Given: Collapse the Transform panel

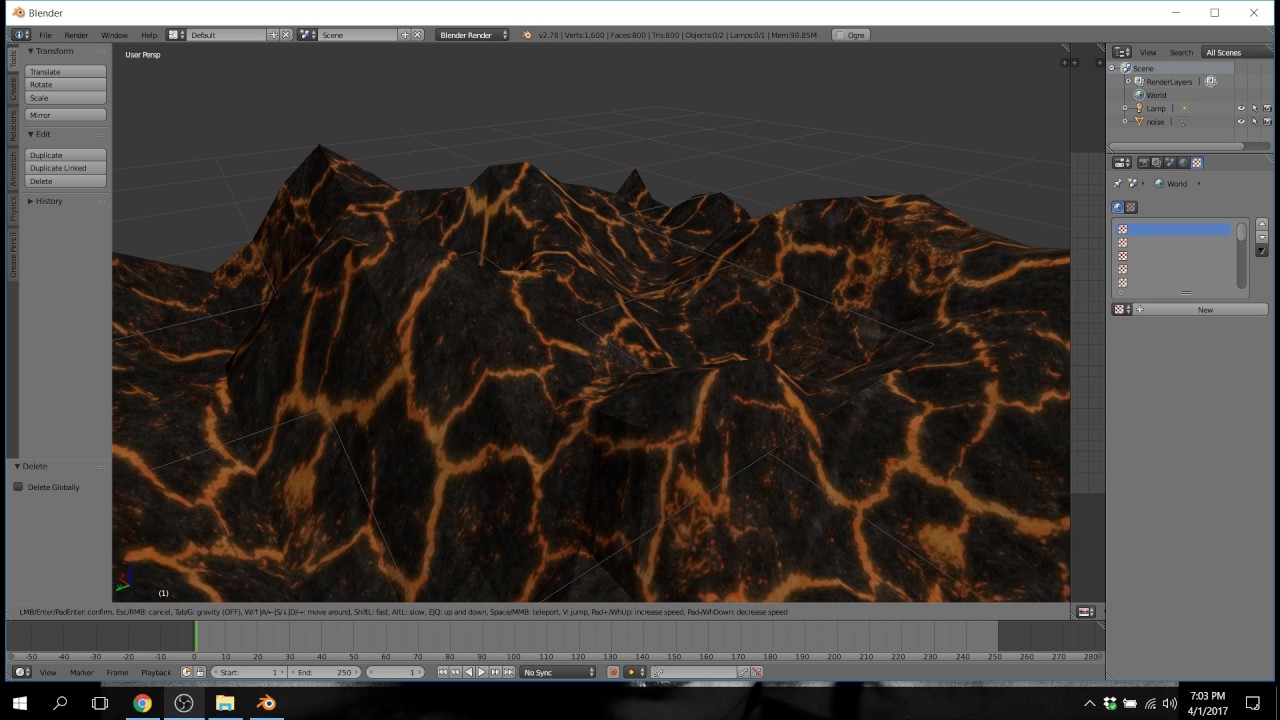Looking at the screenshot, I should [31, 51].
